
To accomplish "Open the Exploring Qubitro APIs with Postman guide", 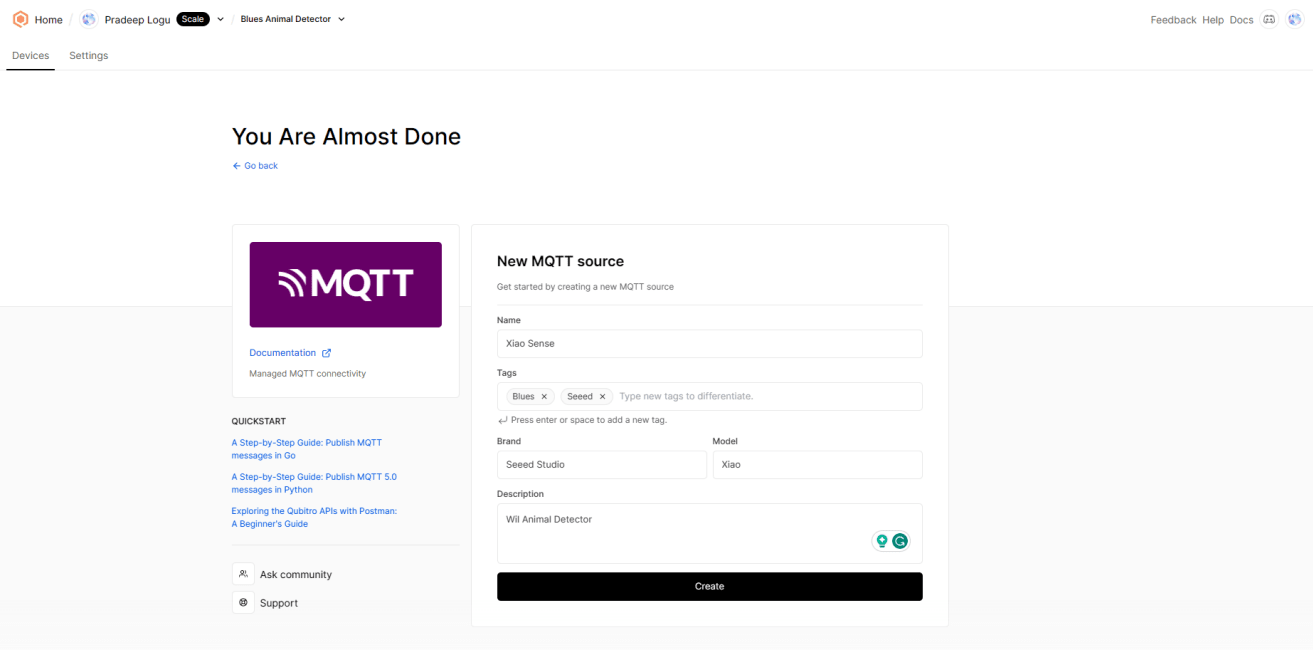I will 314,517.
